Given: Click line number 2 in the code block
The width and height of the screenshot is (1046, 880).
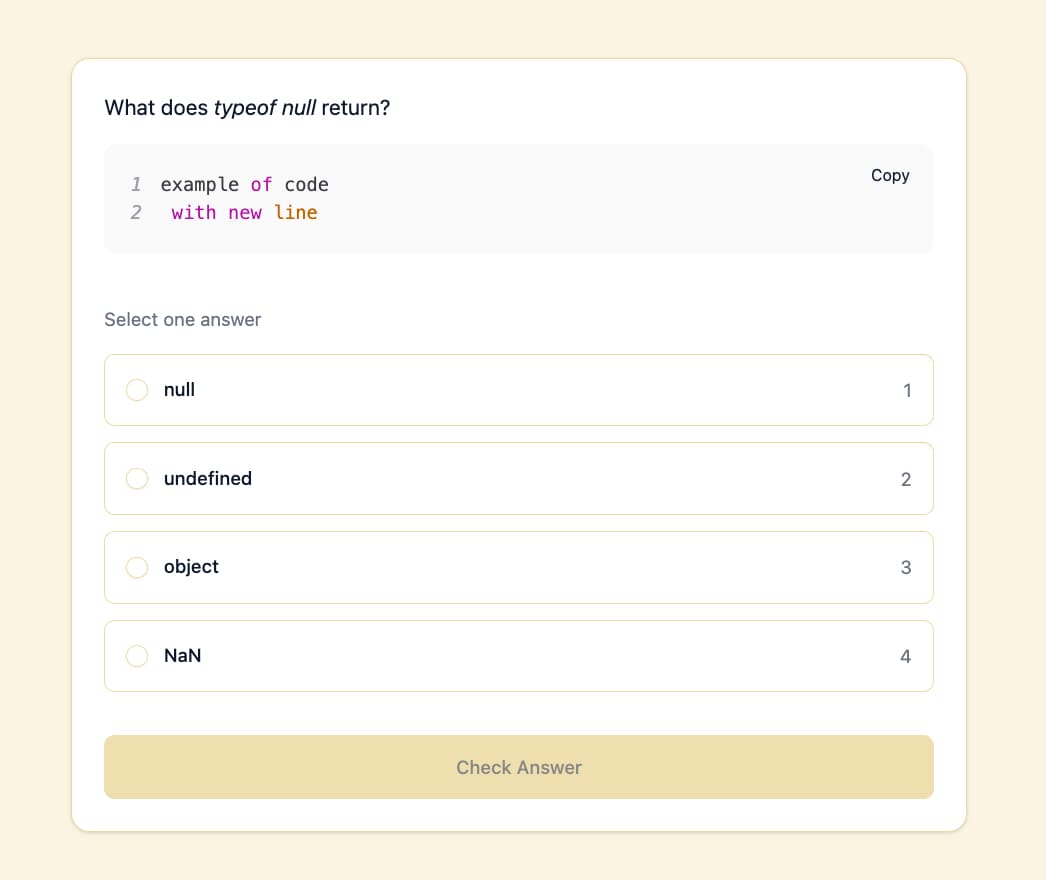Looking at the screenshot, I should pos(136,212).
